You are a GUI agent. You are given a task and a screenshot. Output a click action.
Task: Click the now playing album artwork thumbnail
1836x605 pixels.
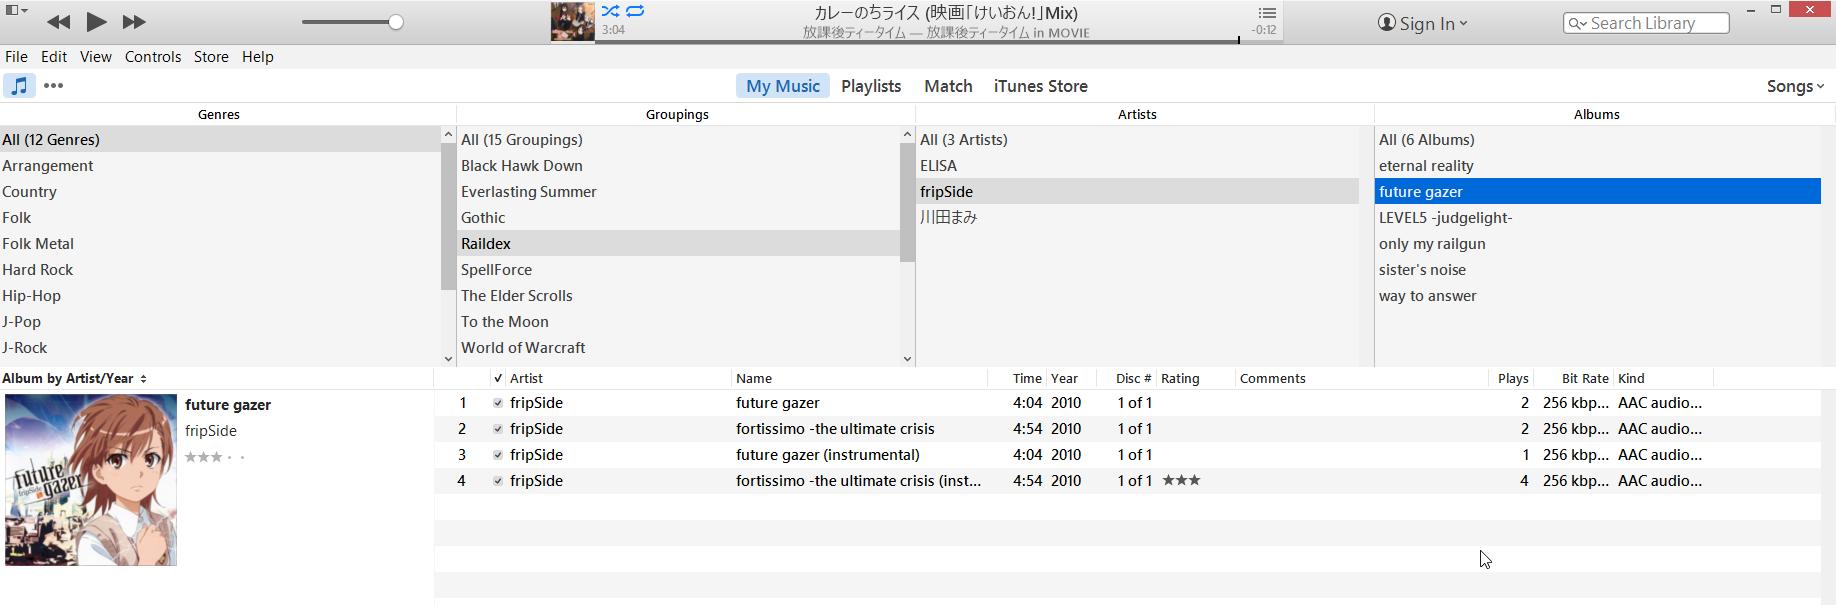pyautogui.click(x=572, y=22)
